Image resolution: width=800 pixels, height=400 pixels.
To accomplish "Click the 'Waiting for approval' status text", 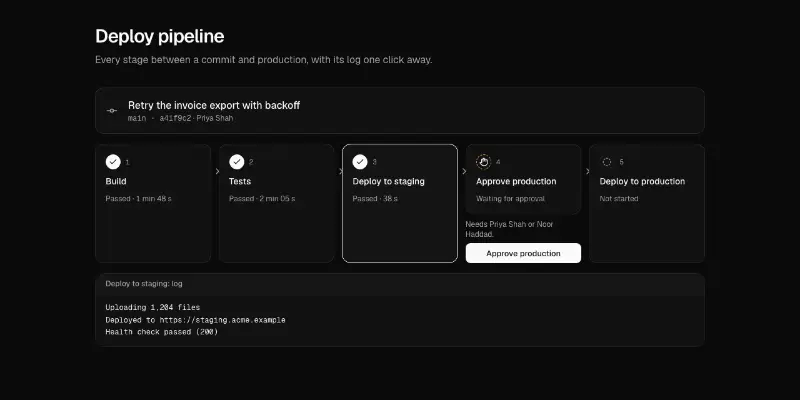I will (x=510, y=198).
